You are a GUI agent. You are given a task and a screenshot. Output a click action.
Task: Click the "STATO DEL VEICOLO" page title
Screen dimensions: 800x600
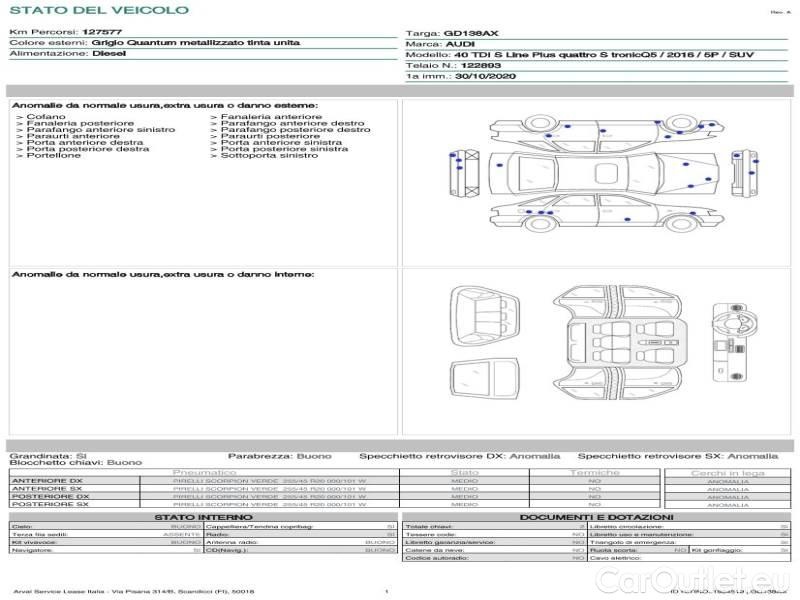tap(99, 10)
